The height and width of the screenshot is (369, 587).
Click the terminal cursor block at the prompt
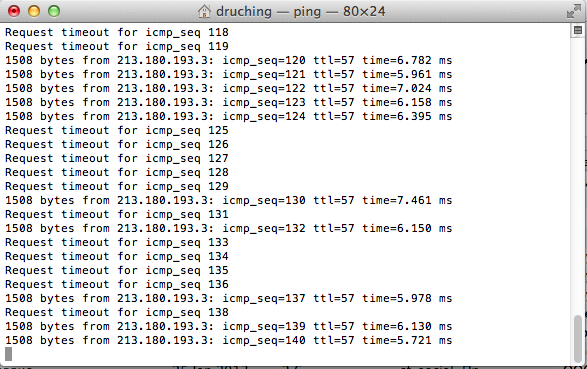tap(8, 354)
